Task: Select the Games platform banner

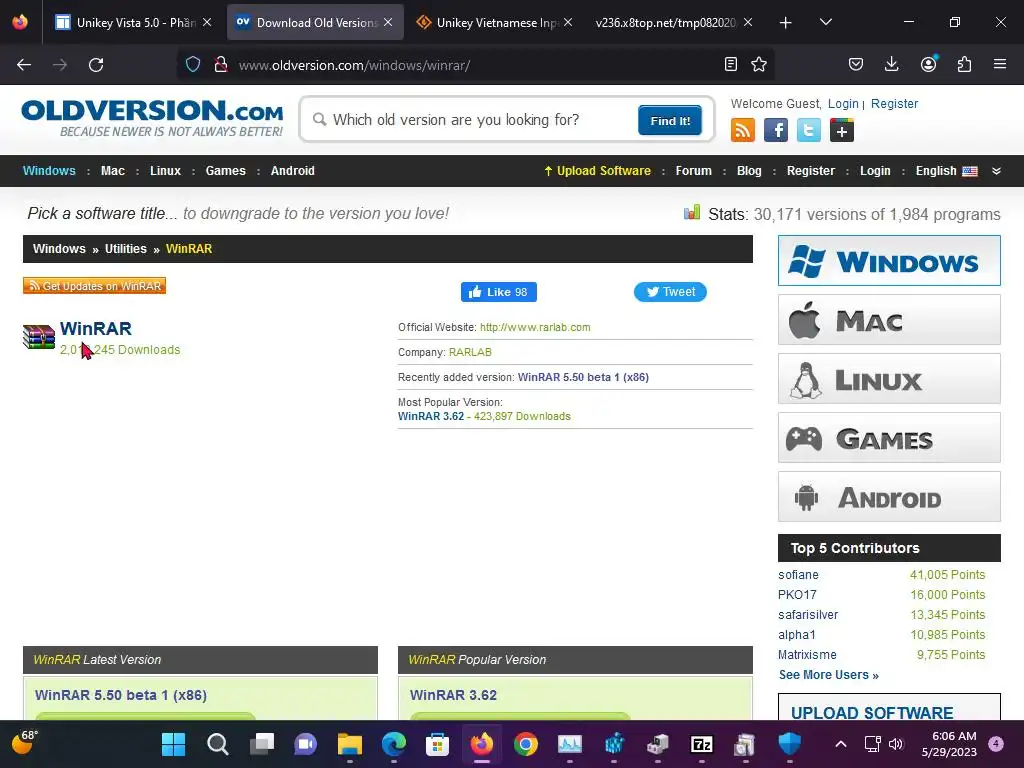Action: point(889,438)
